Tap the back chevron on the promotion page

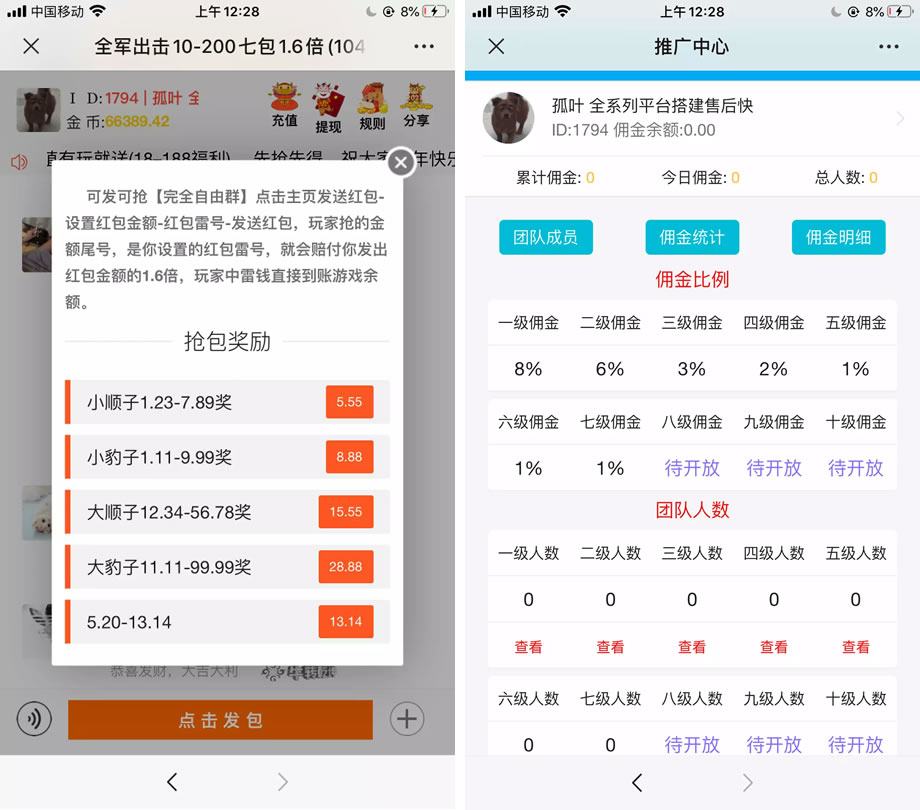[x=637, y=784]
